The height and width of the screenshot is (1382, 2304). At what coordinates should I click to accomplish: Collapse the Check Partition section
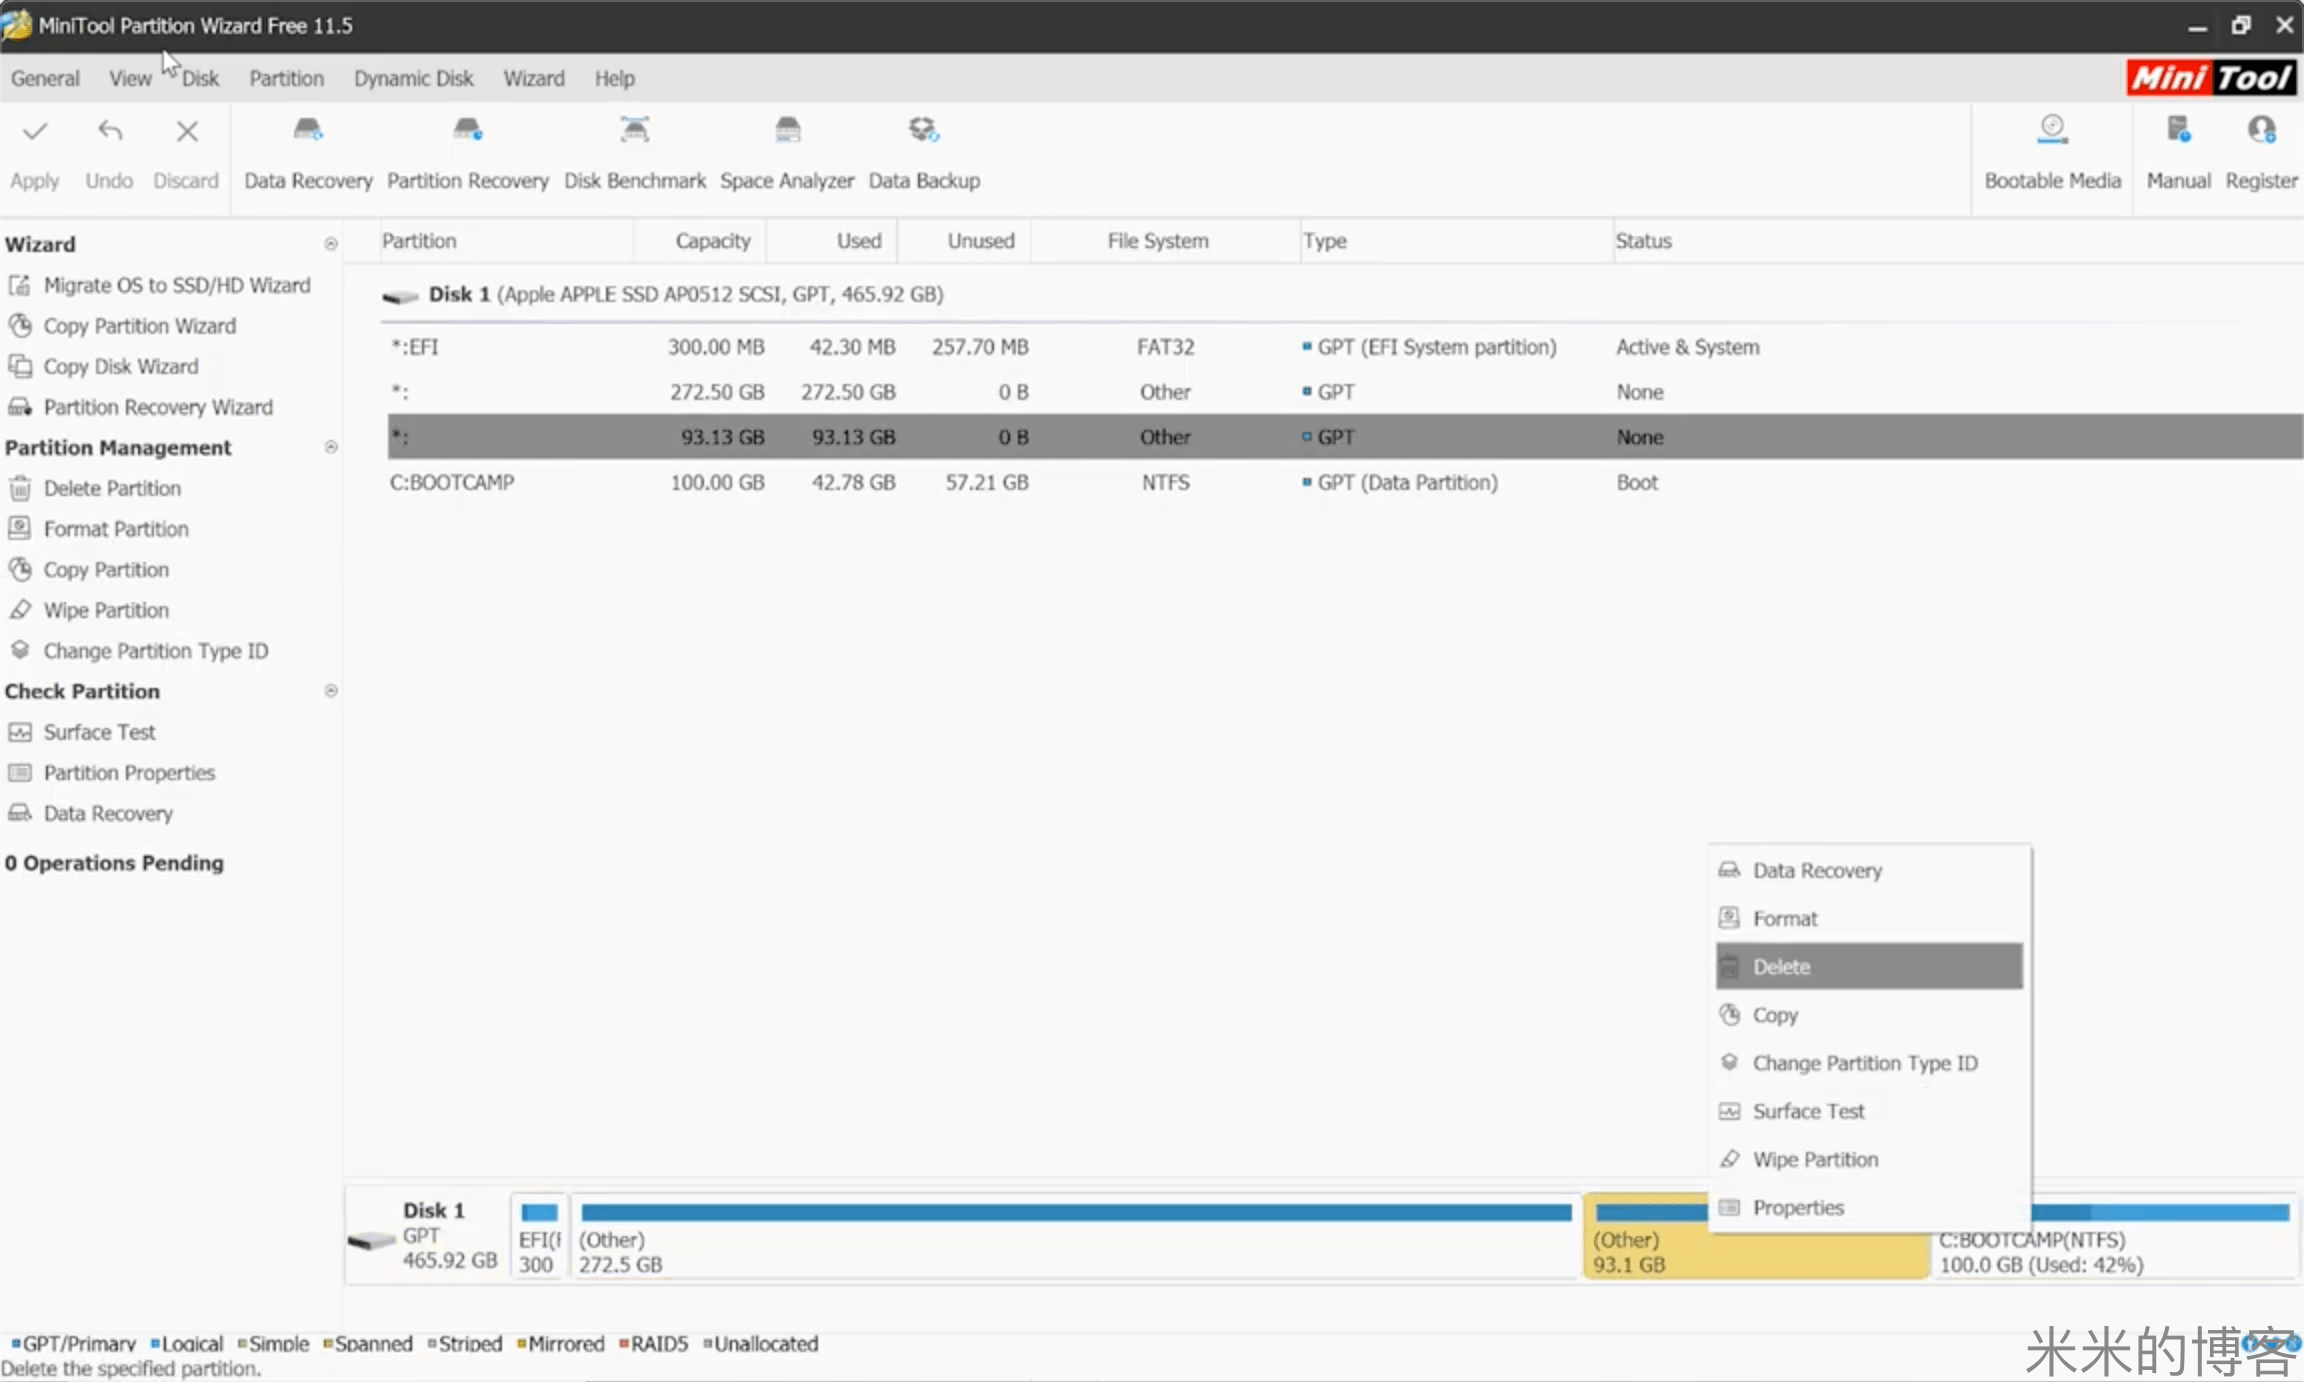(331, 691)
